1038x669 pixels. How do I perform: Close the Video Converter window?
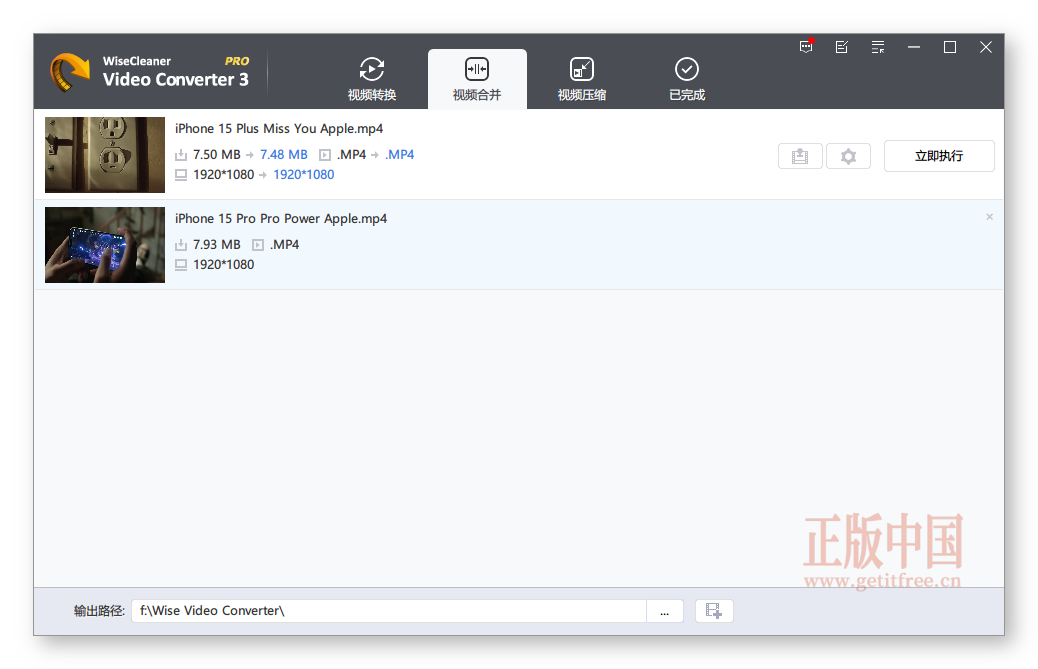986,47
